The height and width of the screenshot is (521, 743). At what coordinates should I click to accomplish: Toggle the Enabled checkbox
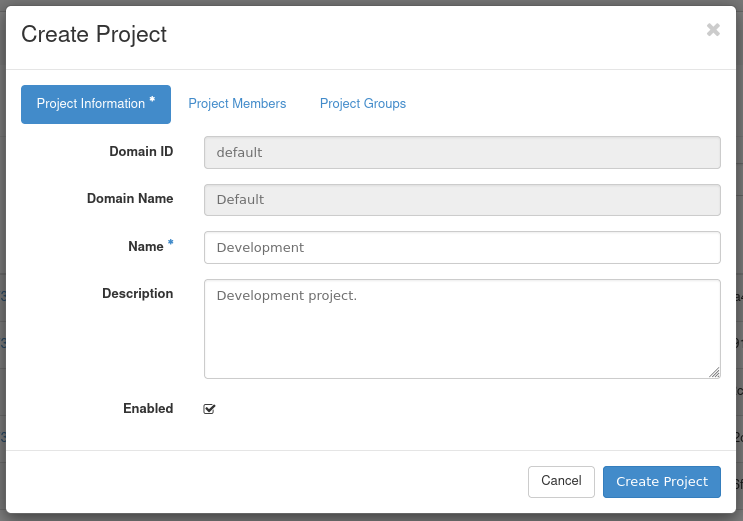click(209, 409)
